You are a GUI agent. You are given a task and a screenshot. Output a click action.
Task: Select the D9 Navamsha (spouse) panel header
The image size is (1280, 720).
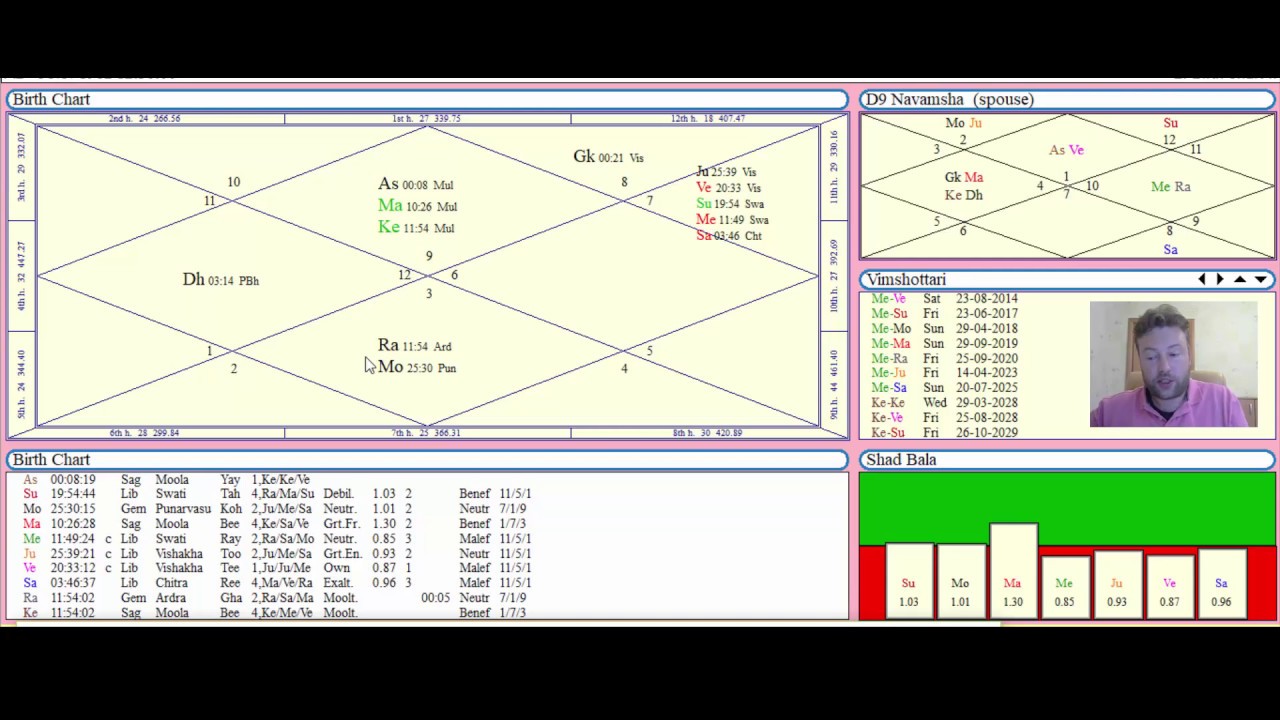pyautogui.click(x=1067, y=99)
